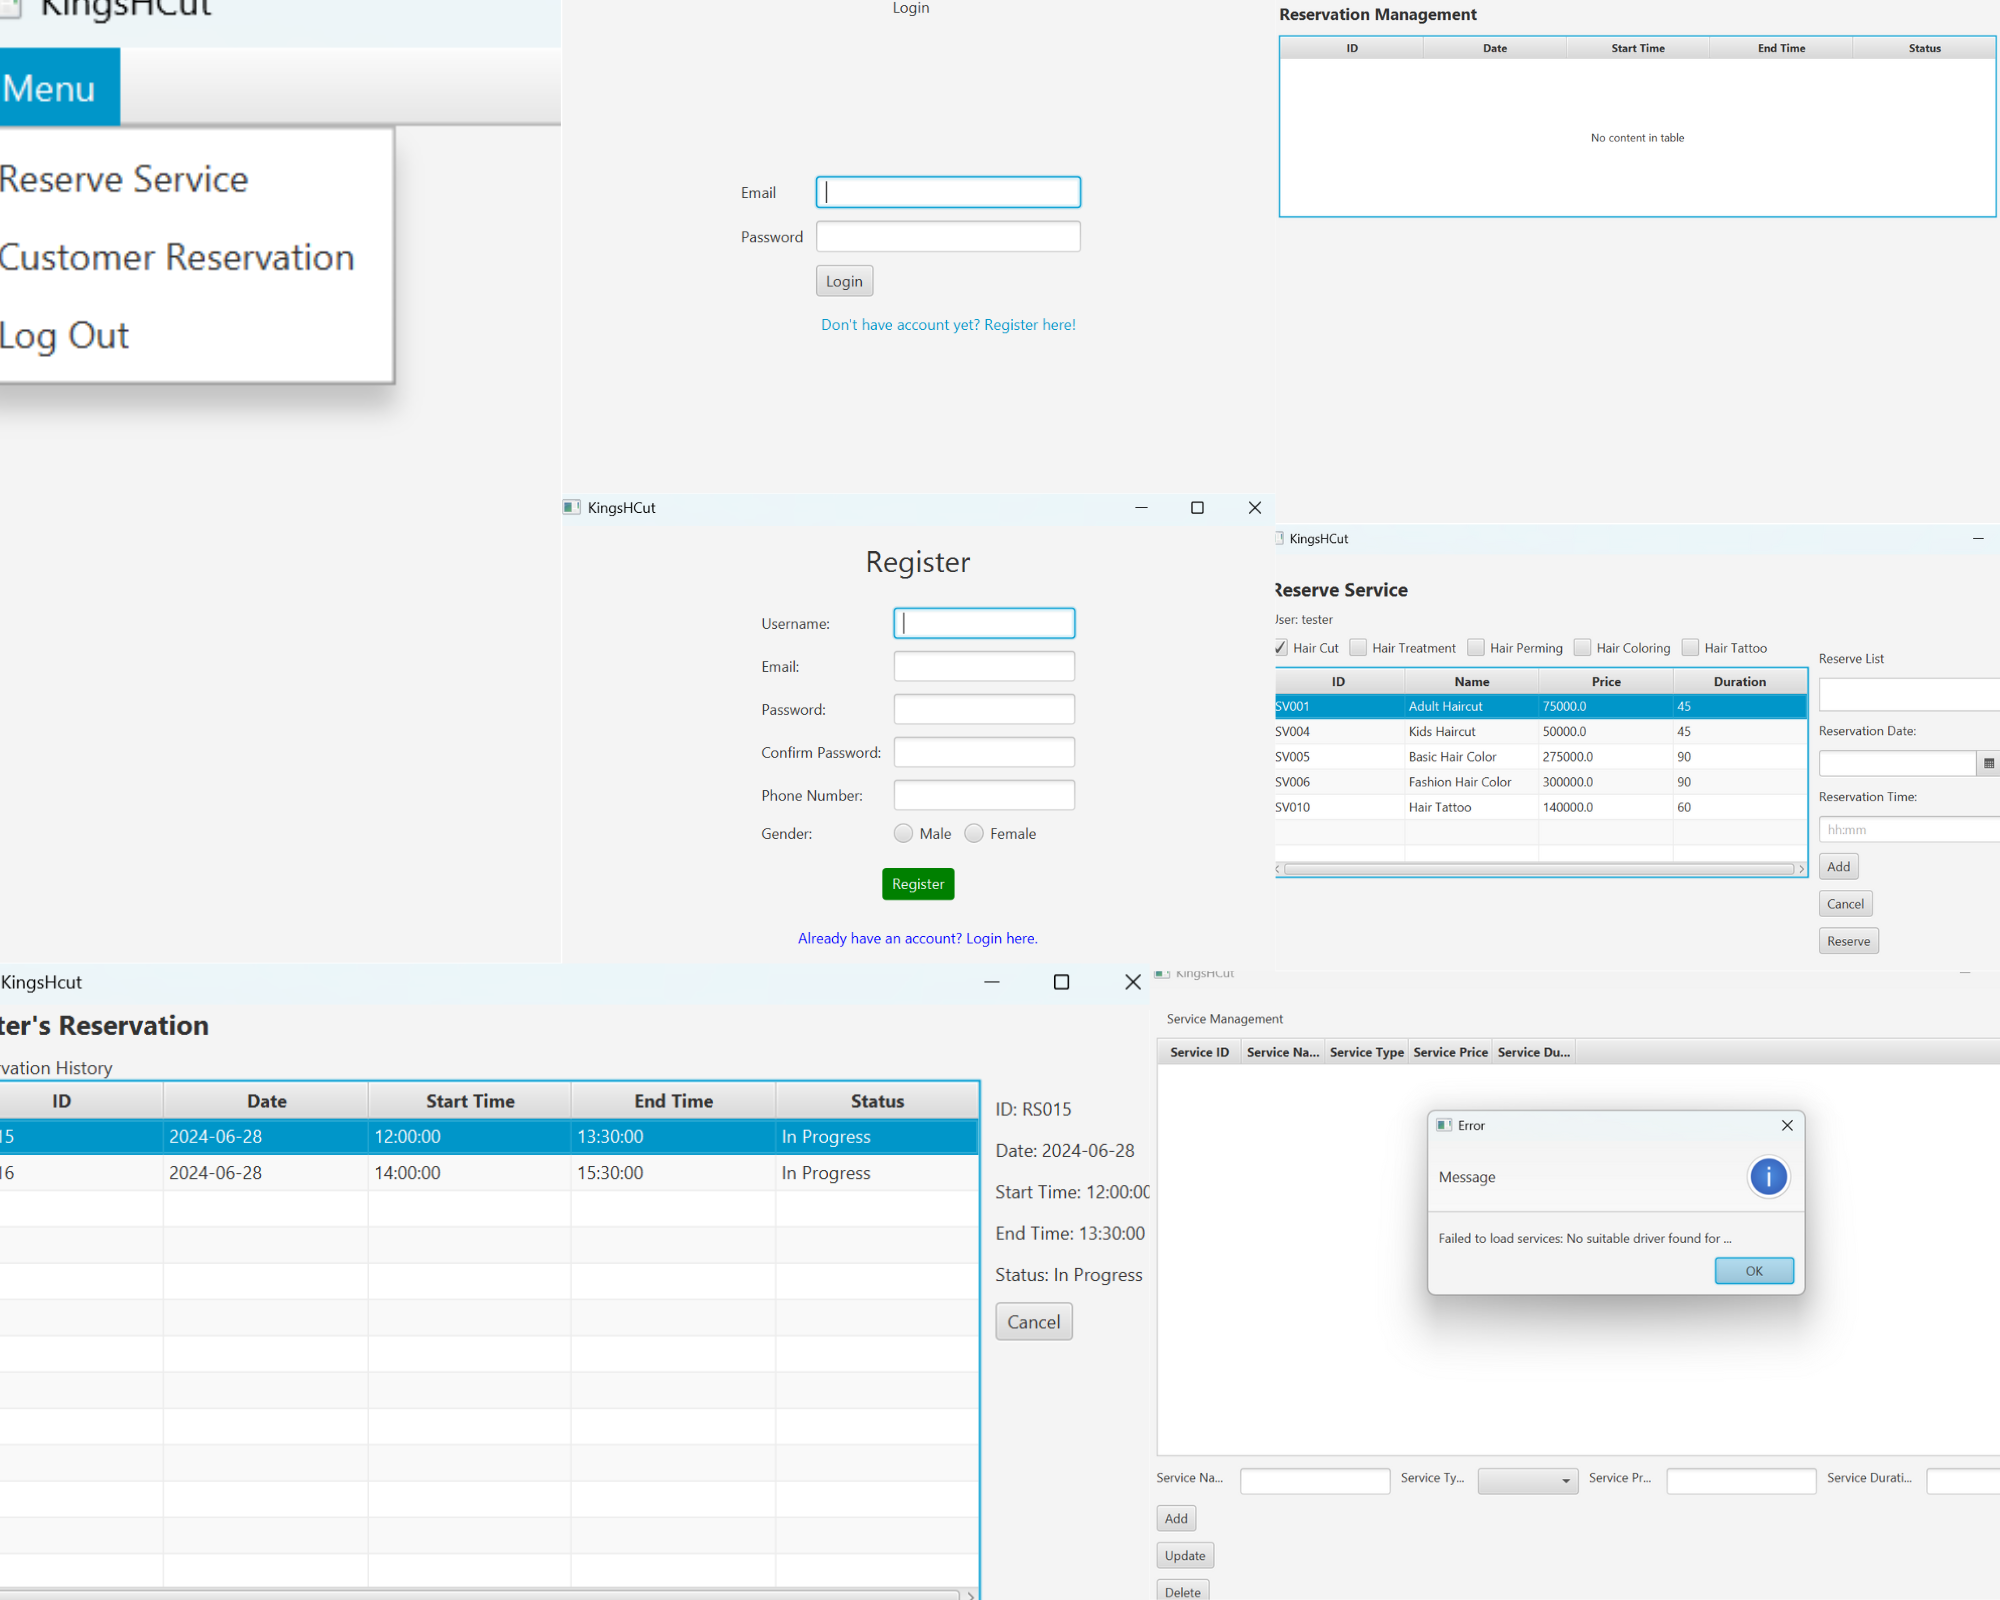This screenshot has width=2000, height=1600.
Task: Close the Error dialog with X
Action: click(x=1786, y=1125)
